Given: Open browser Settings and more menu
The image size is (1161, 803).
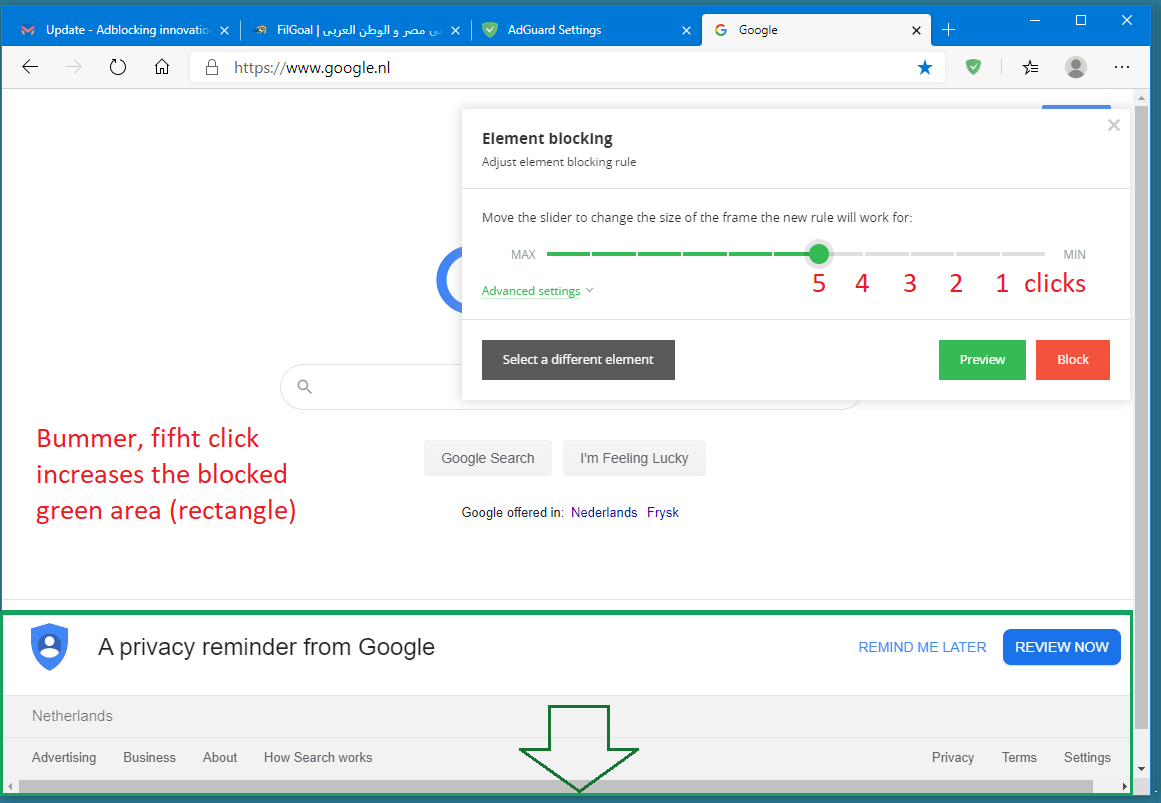Looking at the screenshot, I should 1122,67.
